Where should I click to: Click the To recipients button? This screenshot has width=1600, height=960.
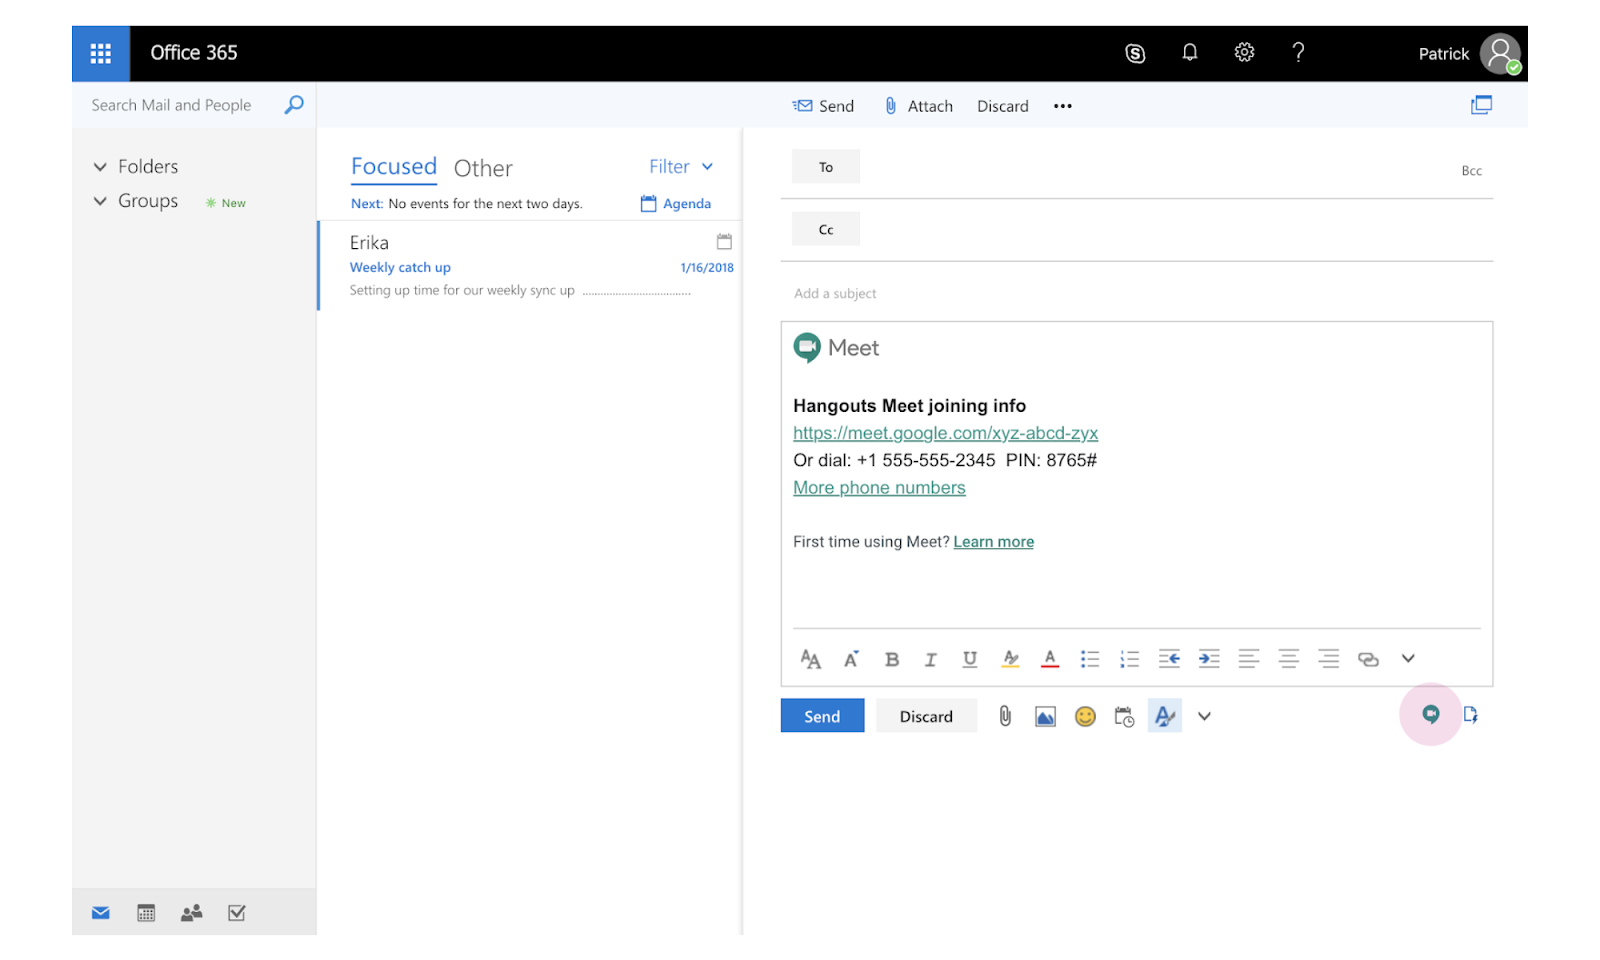click(826, 167)
